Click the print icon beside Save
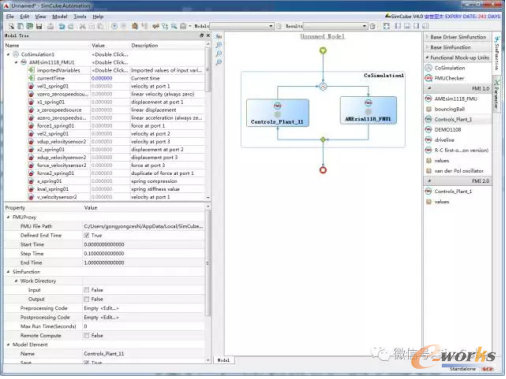 (x=50, y=26)
